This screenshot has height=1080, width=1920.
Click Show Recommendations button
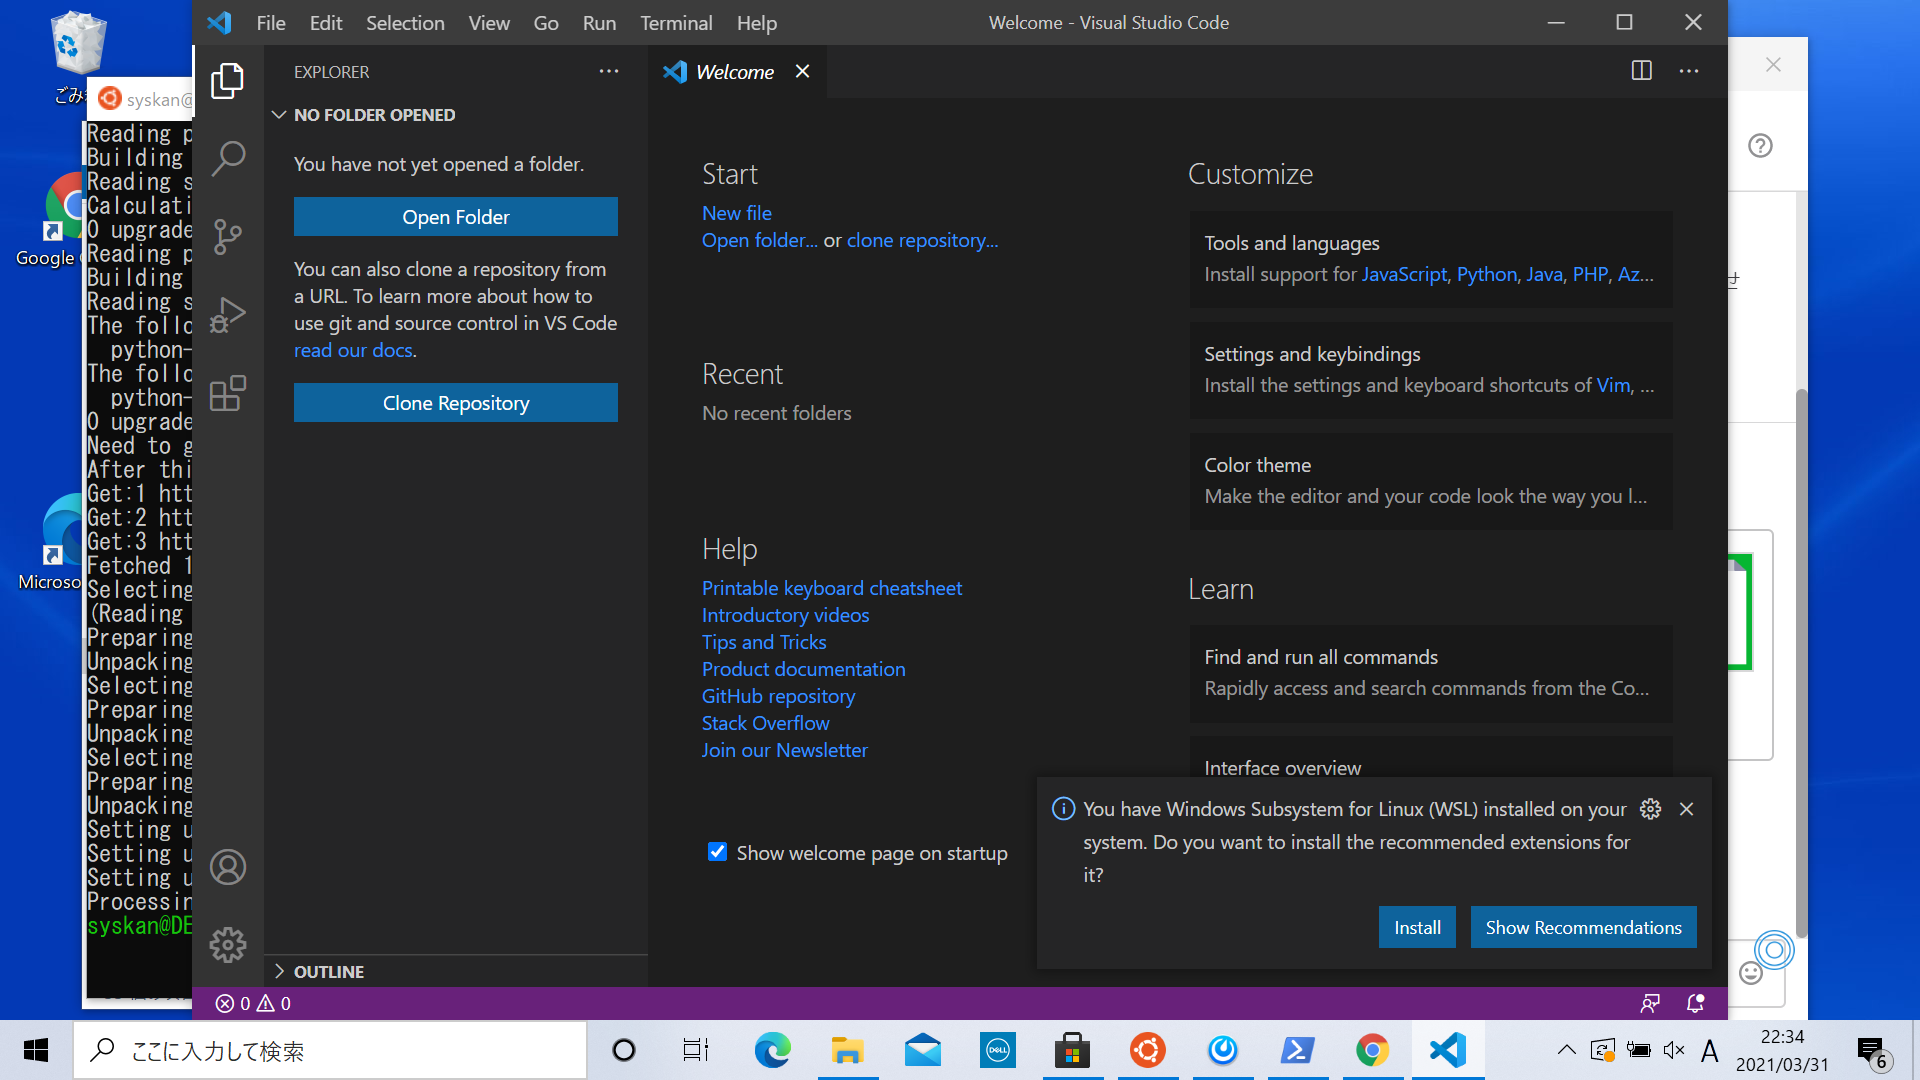pyautogui.click(x=1583, y=927)
